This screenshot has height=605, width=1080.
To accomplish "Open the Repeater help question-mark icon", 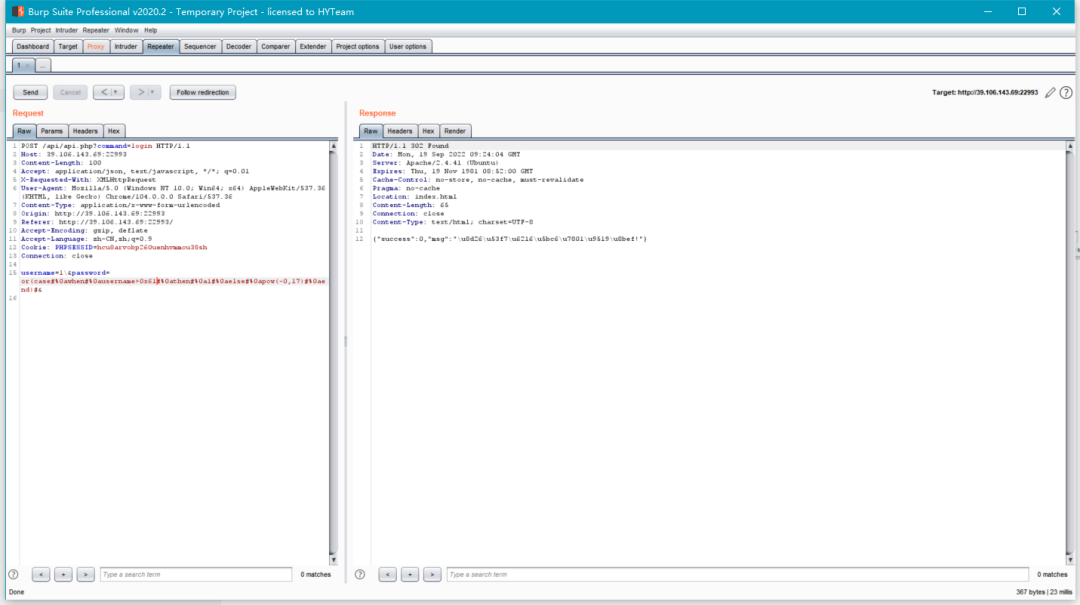I will (x=1066, y=92).
